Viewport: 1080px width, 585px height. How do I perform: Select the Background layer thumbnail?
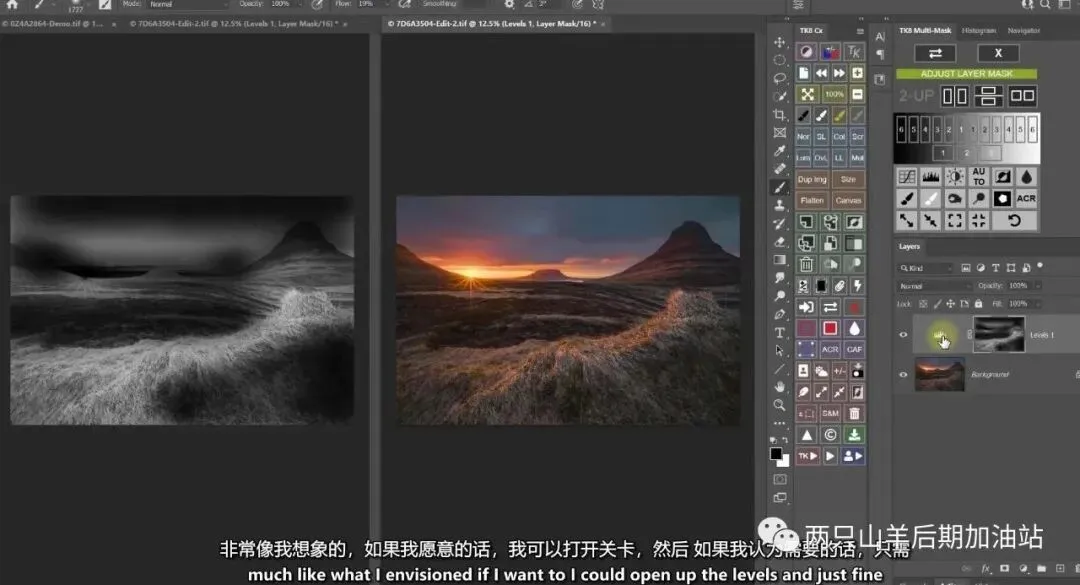coord(939,374)
